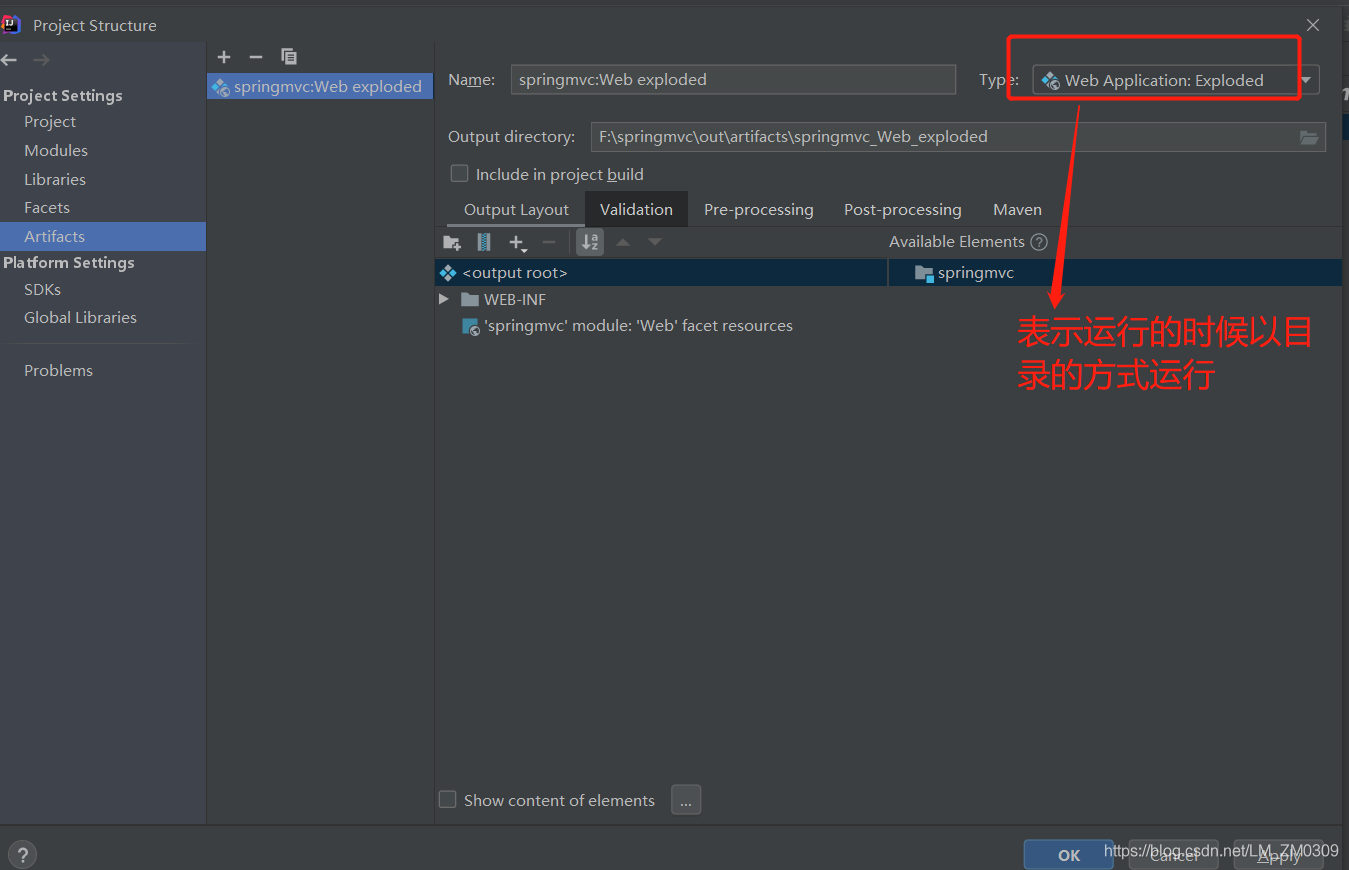The height and width of the screenshot is (870, 1349).
Task: Close the Project Structure dialog
Action: click(x=1312, y=25)
